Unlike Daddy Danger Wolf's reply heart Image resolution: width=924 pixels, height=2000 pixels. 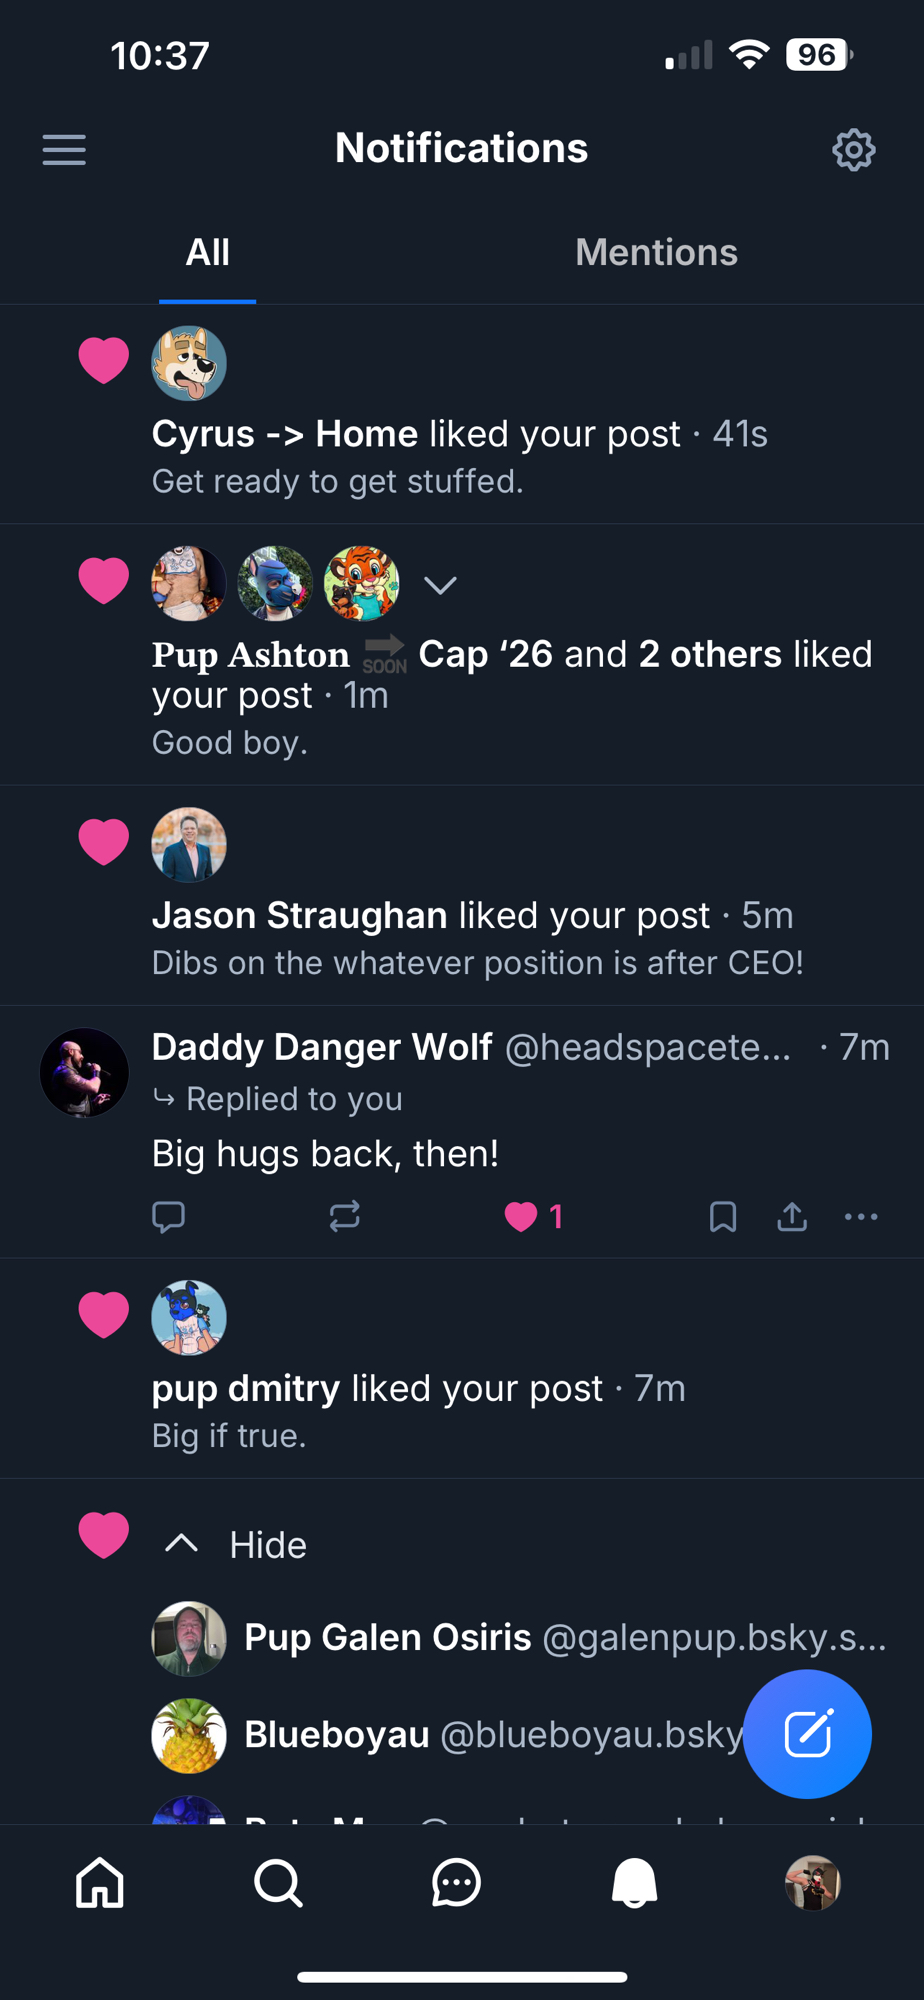coord(534,1216)
